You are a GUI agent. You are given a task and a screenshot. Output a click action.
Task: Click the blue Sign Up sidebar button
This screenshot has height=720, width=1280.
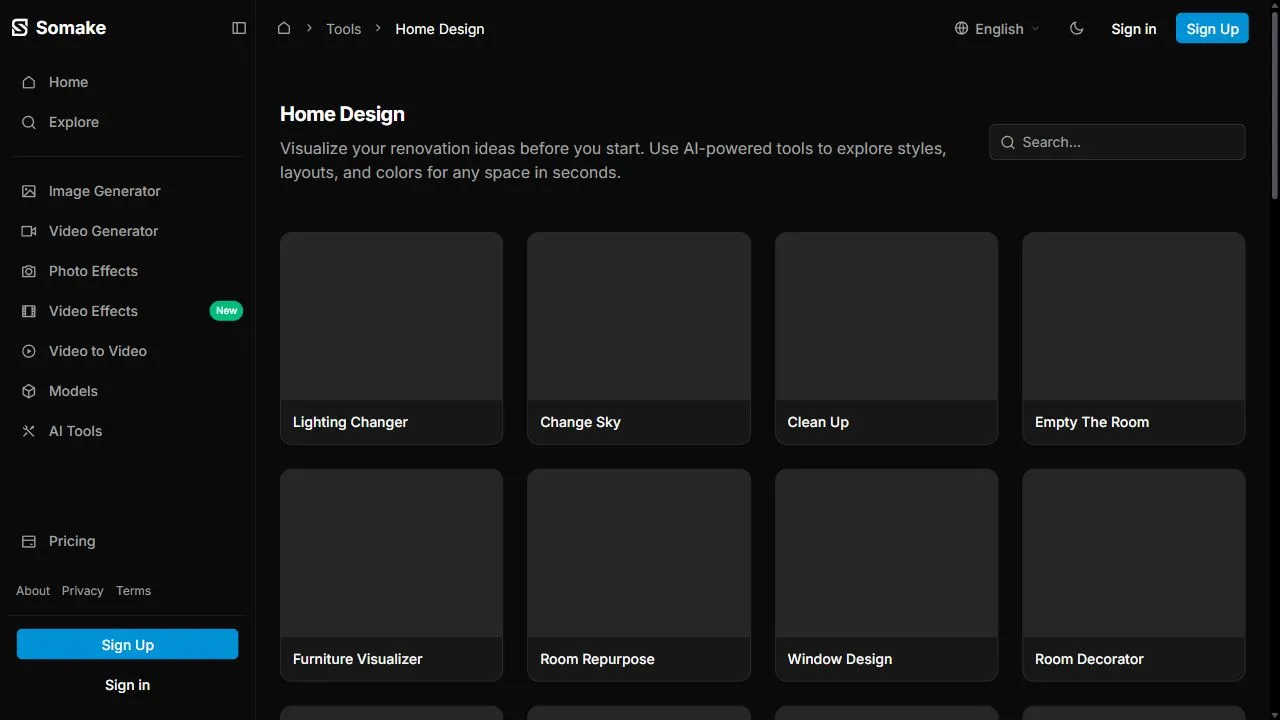coord(128,645)
